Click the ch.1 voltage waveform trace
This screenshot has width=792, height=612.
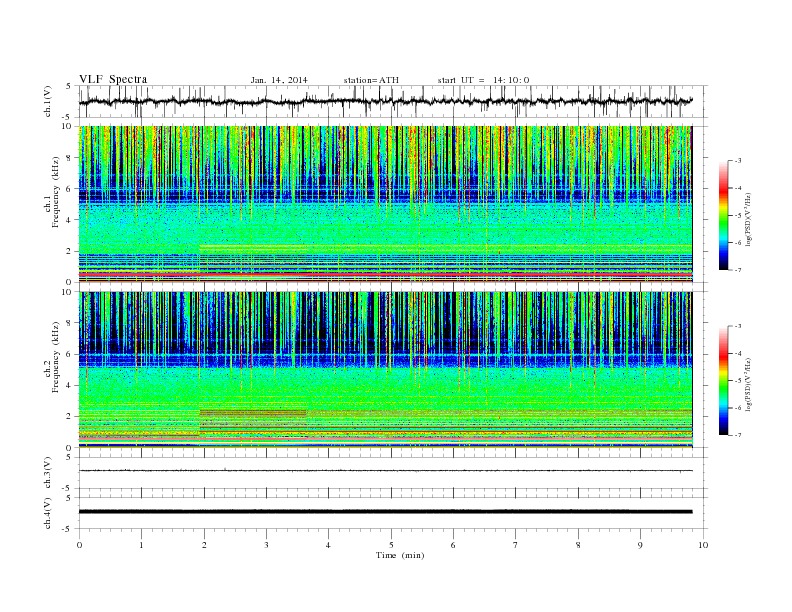pos(385,101)
